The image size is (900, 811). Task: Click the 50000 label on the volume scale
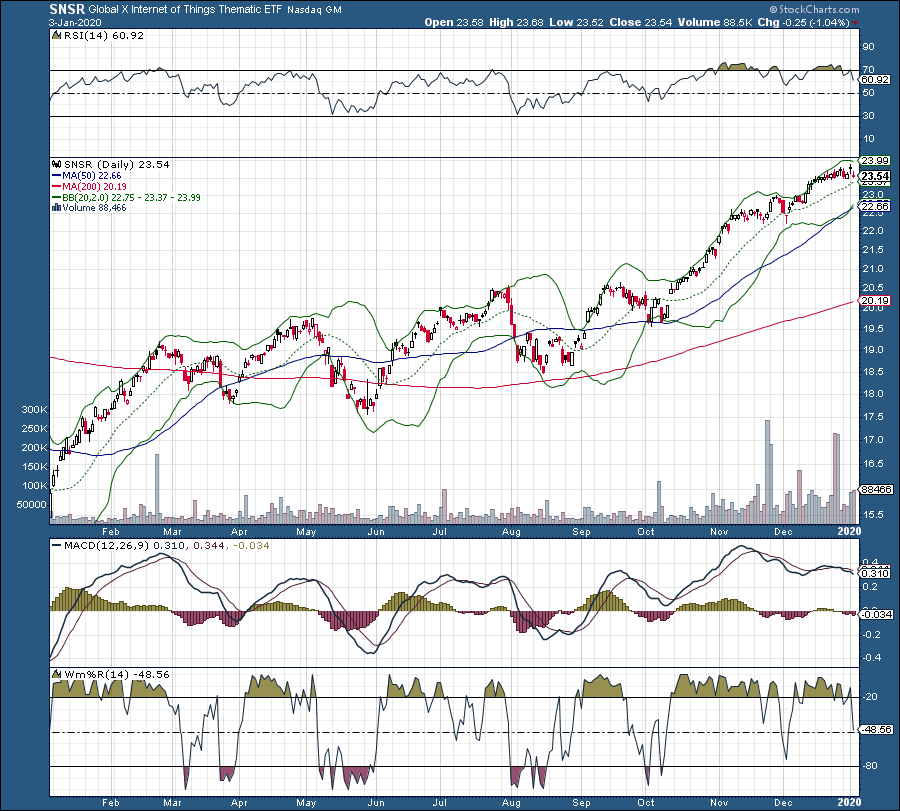click(x=32, y=505)
